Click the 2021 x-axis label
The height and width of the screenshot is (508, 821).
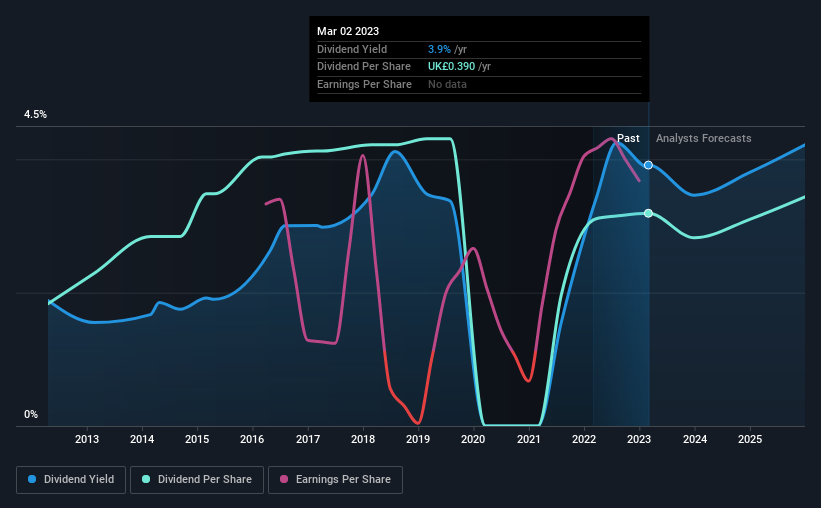tap(529, 439)
